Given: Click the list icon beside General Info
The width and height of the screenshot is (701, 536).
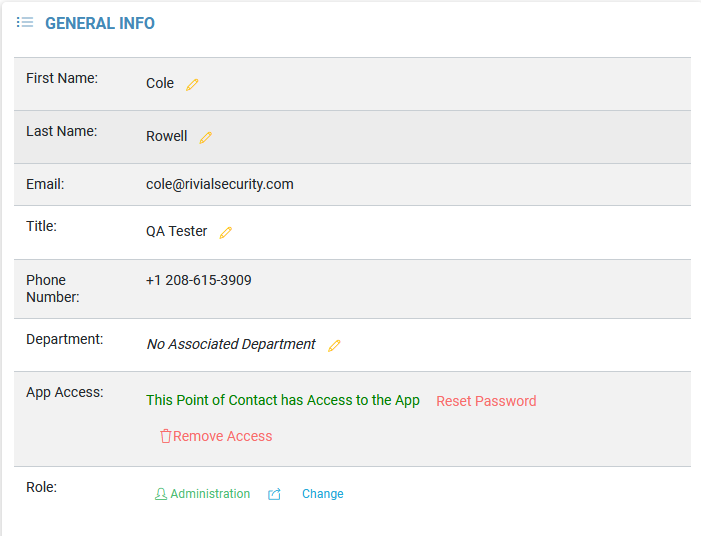Looking at the screenshot, I should [25, 22].
